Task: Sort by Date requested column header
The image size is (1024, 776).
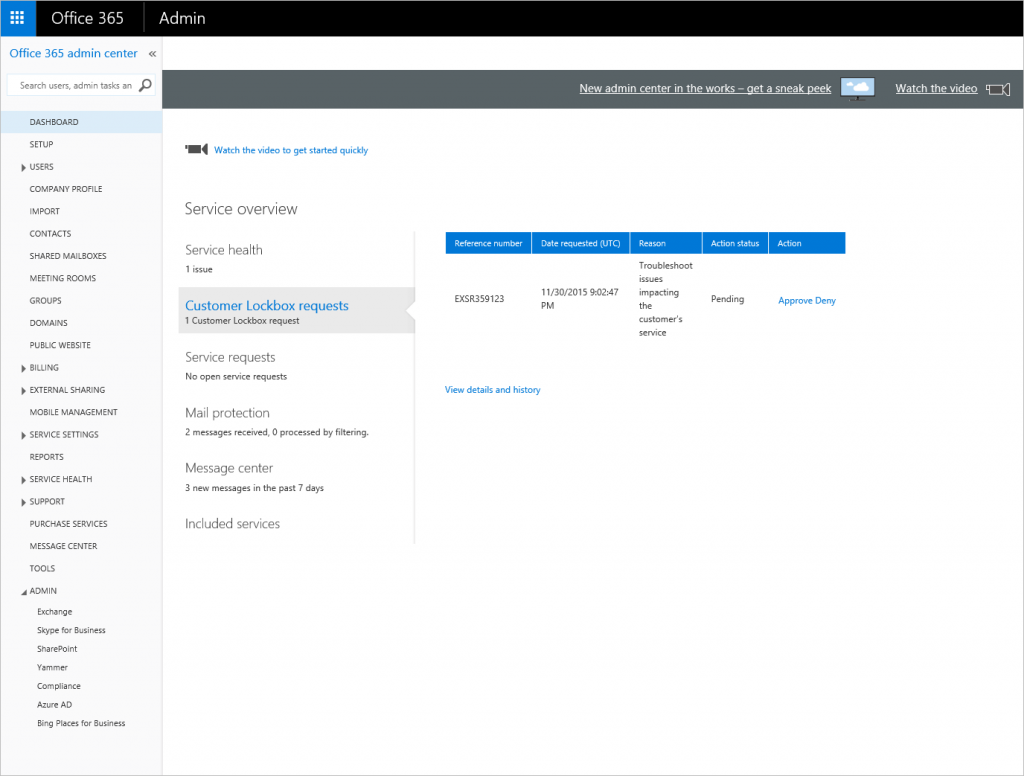Action: 580,243
